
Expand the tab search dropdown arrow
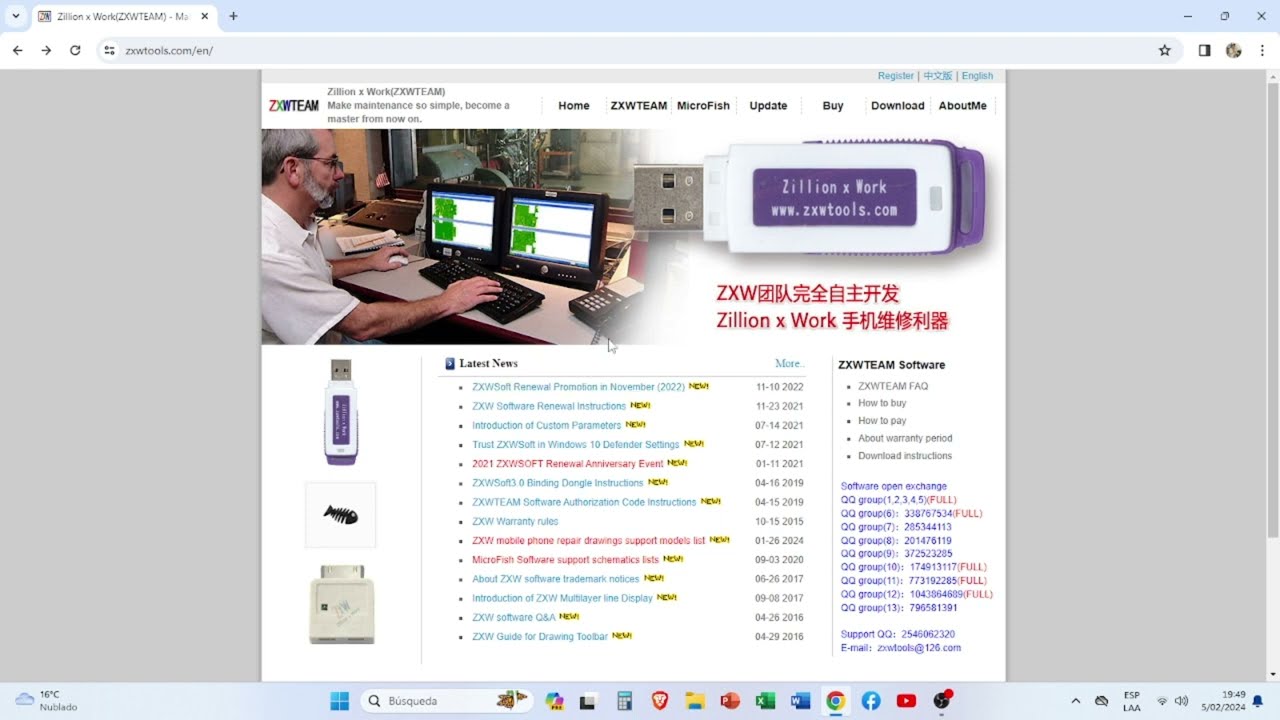[x=15, y=16]
